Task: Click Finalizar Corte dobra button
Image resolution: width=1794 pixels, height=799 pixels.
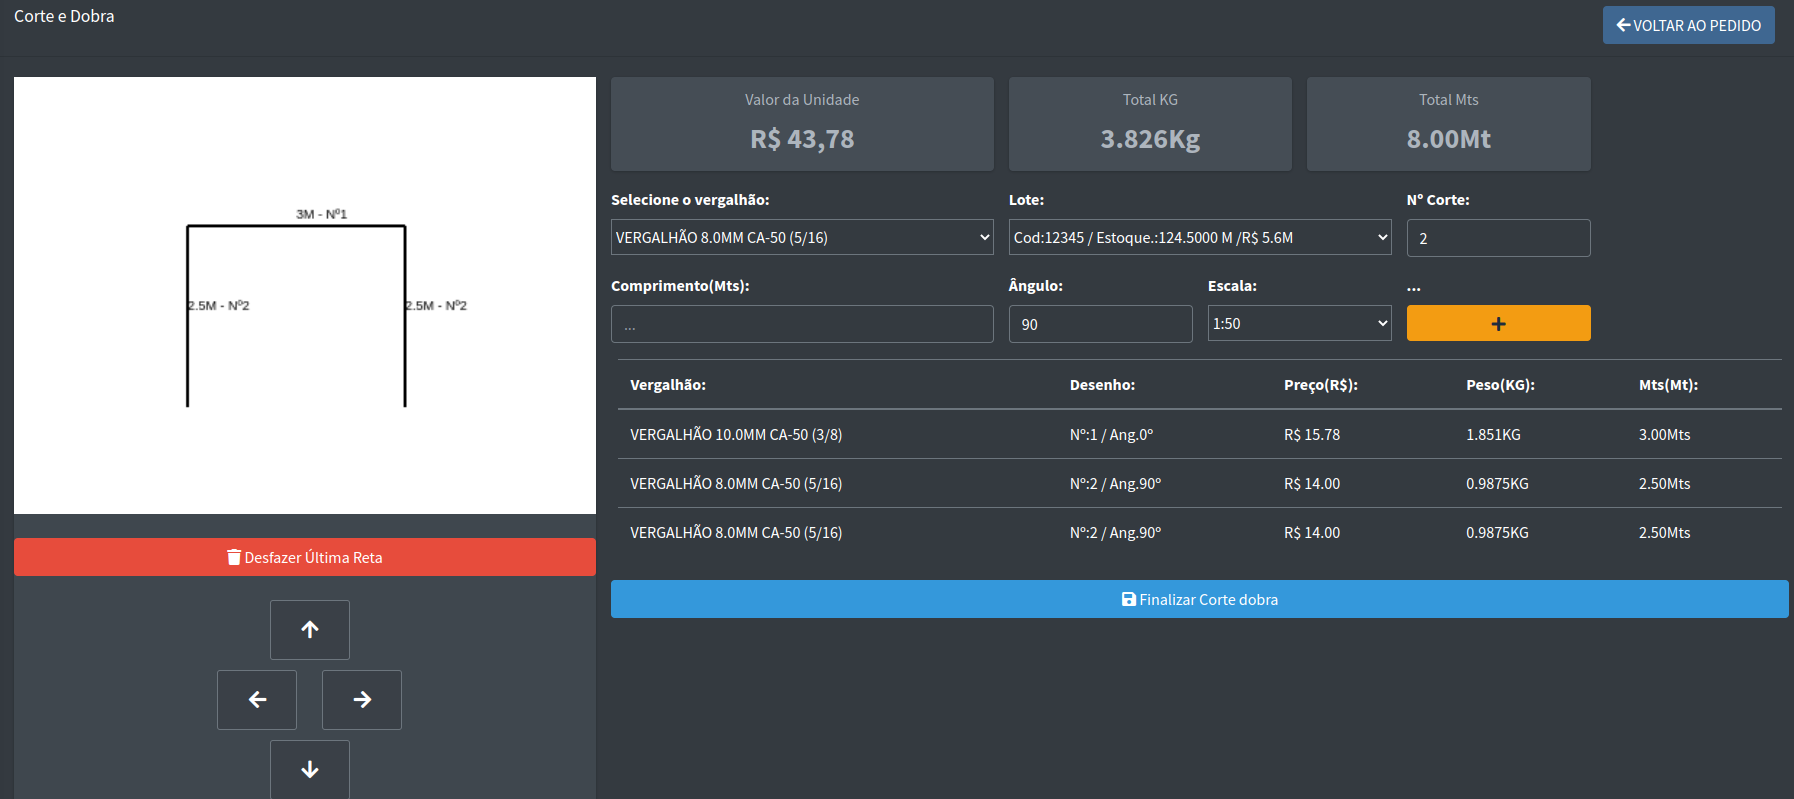Action: [x=1200, y=599]
